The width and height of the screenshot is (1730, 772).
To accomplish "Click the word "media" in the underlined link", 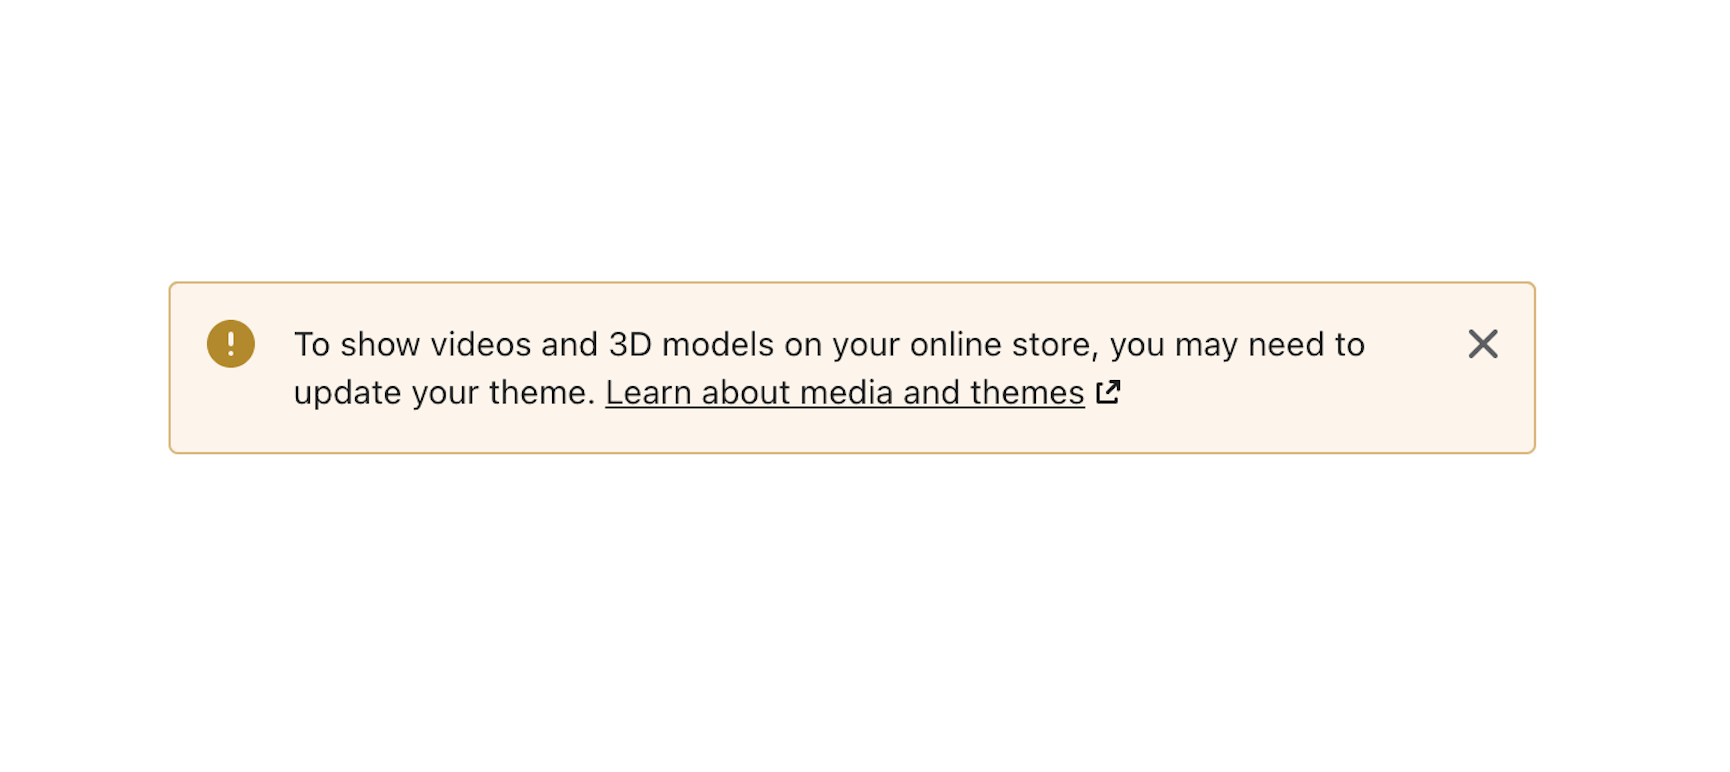I will (x=846, y=393).
